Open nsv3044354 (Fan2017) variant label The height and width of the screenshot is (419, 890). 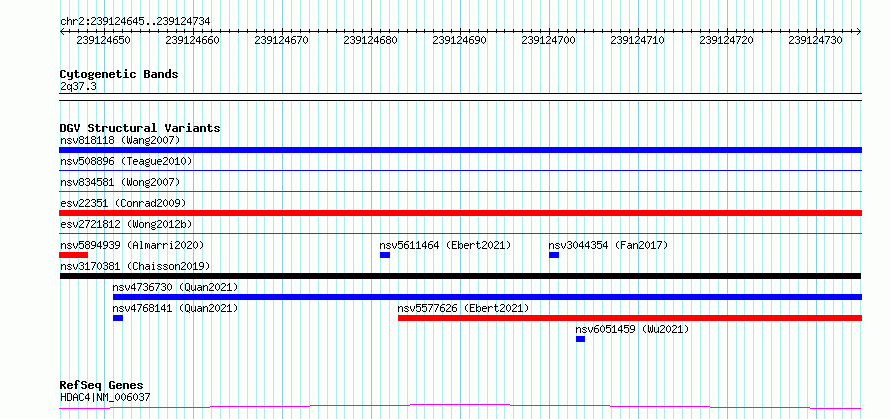(x=608, y=245)
